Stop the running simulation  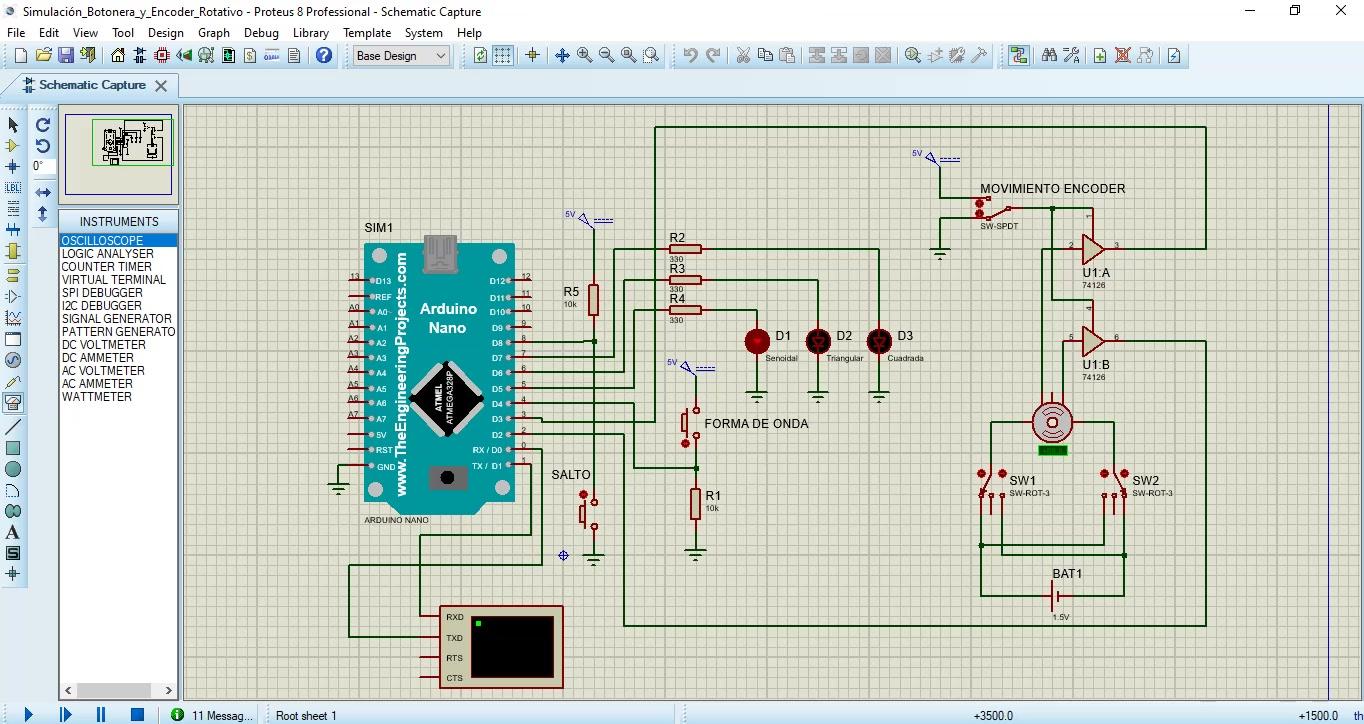(138, 714)
